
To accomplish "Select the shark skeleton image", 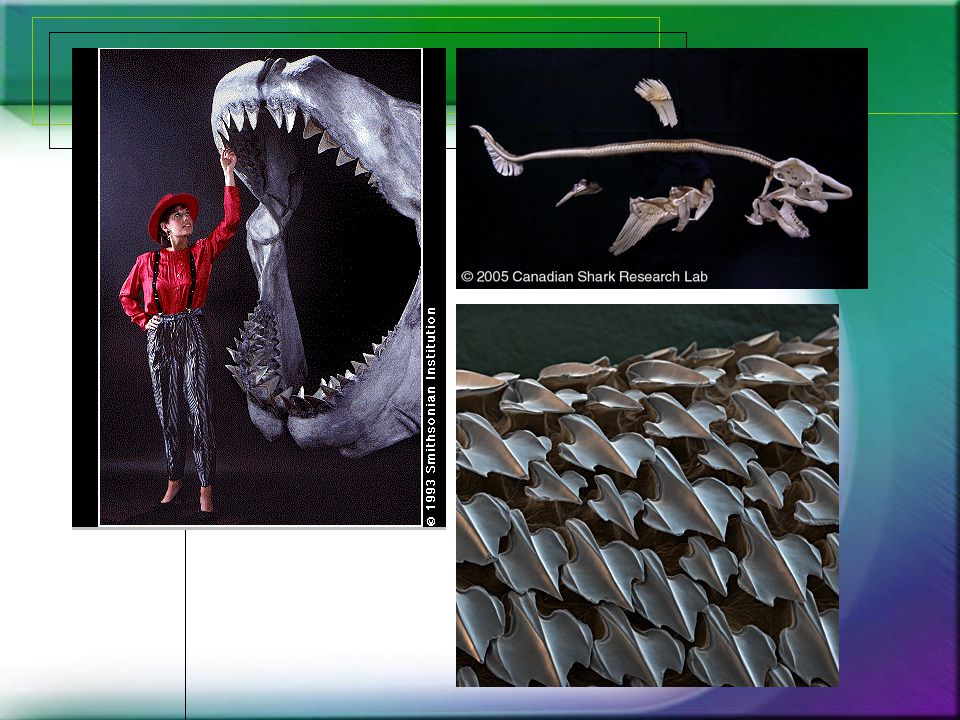I will (x=662, y=168).
